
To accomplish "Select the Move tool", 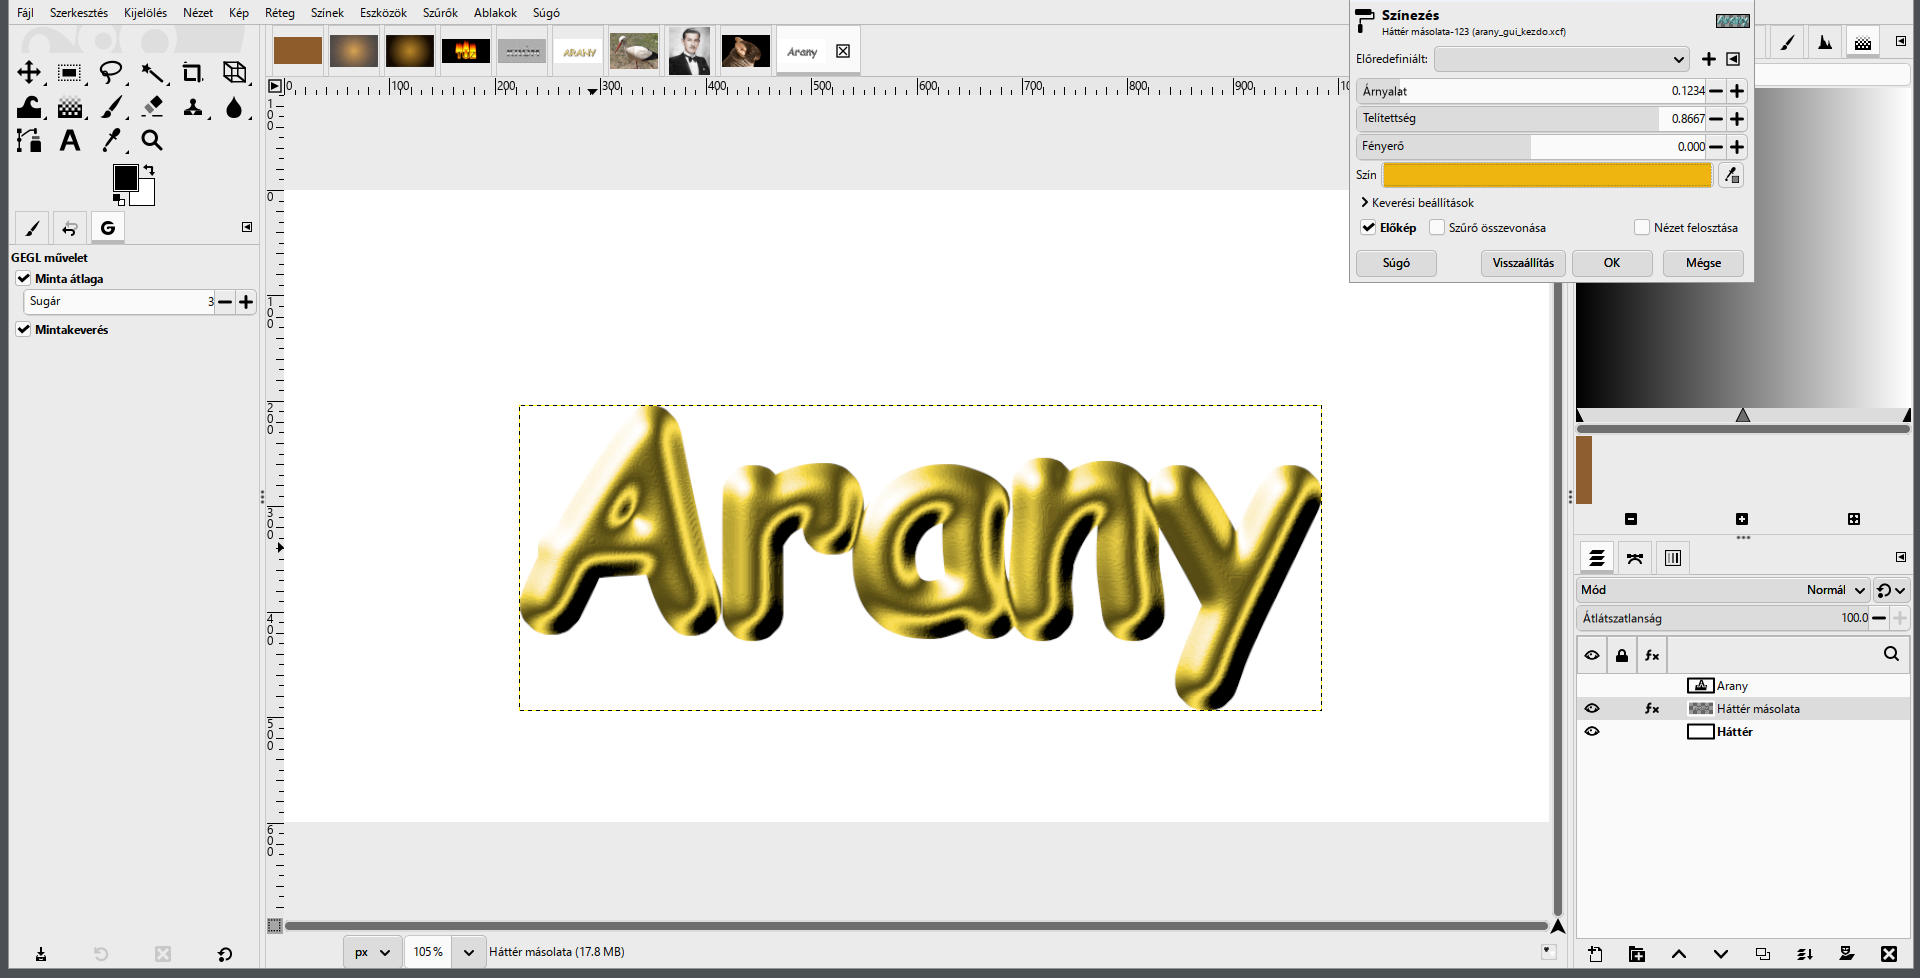I will coord(29,73).
